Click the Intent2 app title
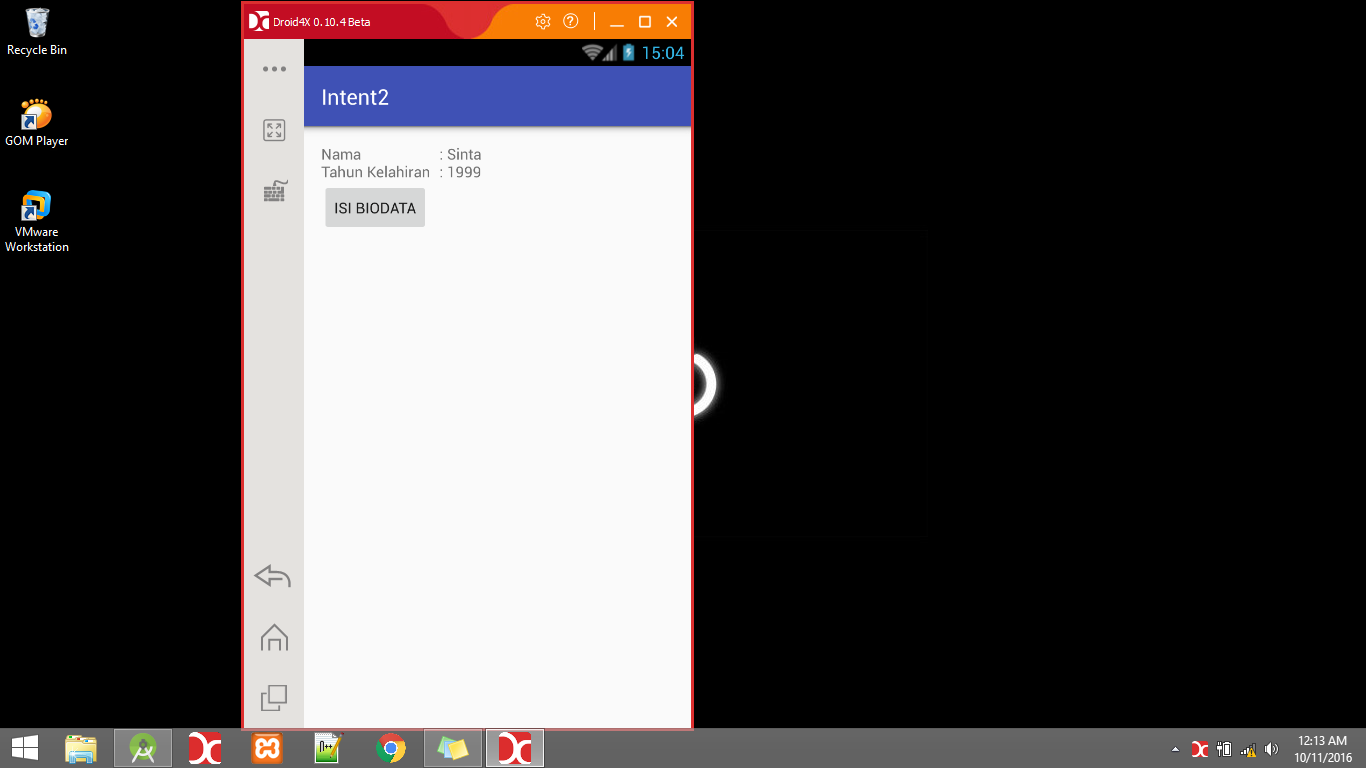 [355, 97]
